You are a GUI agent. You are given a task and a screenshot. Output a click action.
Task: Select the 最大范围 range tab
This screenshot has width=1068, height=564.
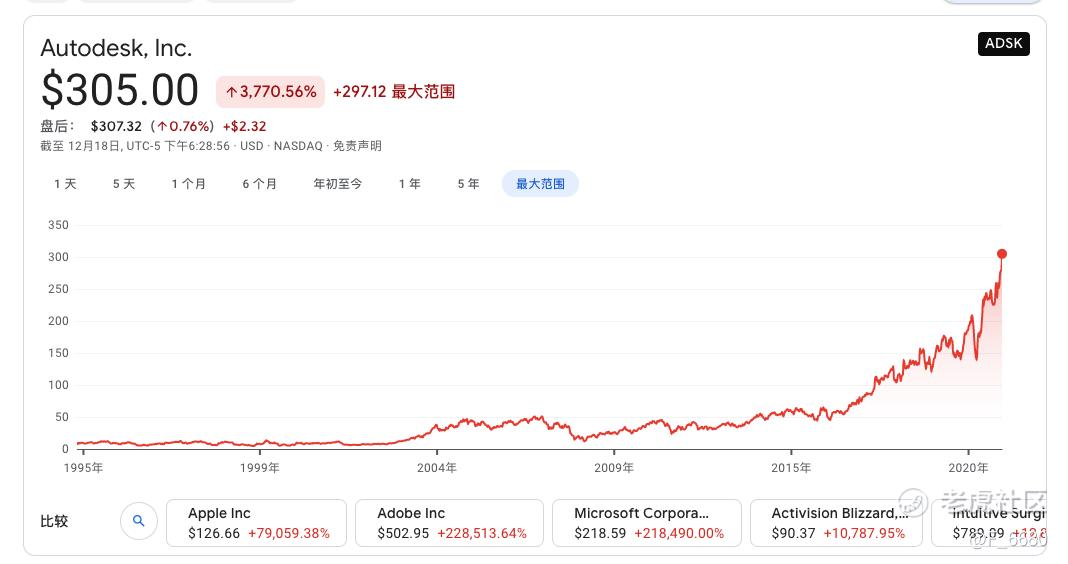click(x=540, y=184)
